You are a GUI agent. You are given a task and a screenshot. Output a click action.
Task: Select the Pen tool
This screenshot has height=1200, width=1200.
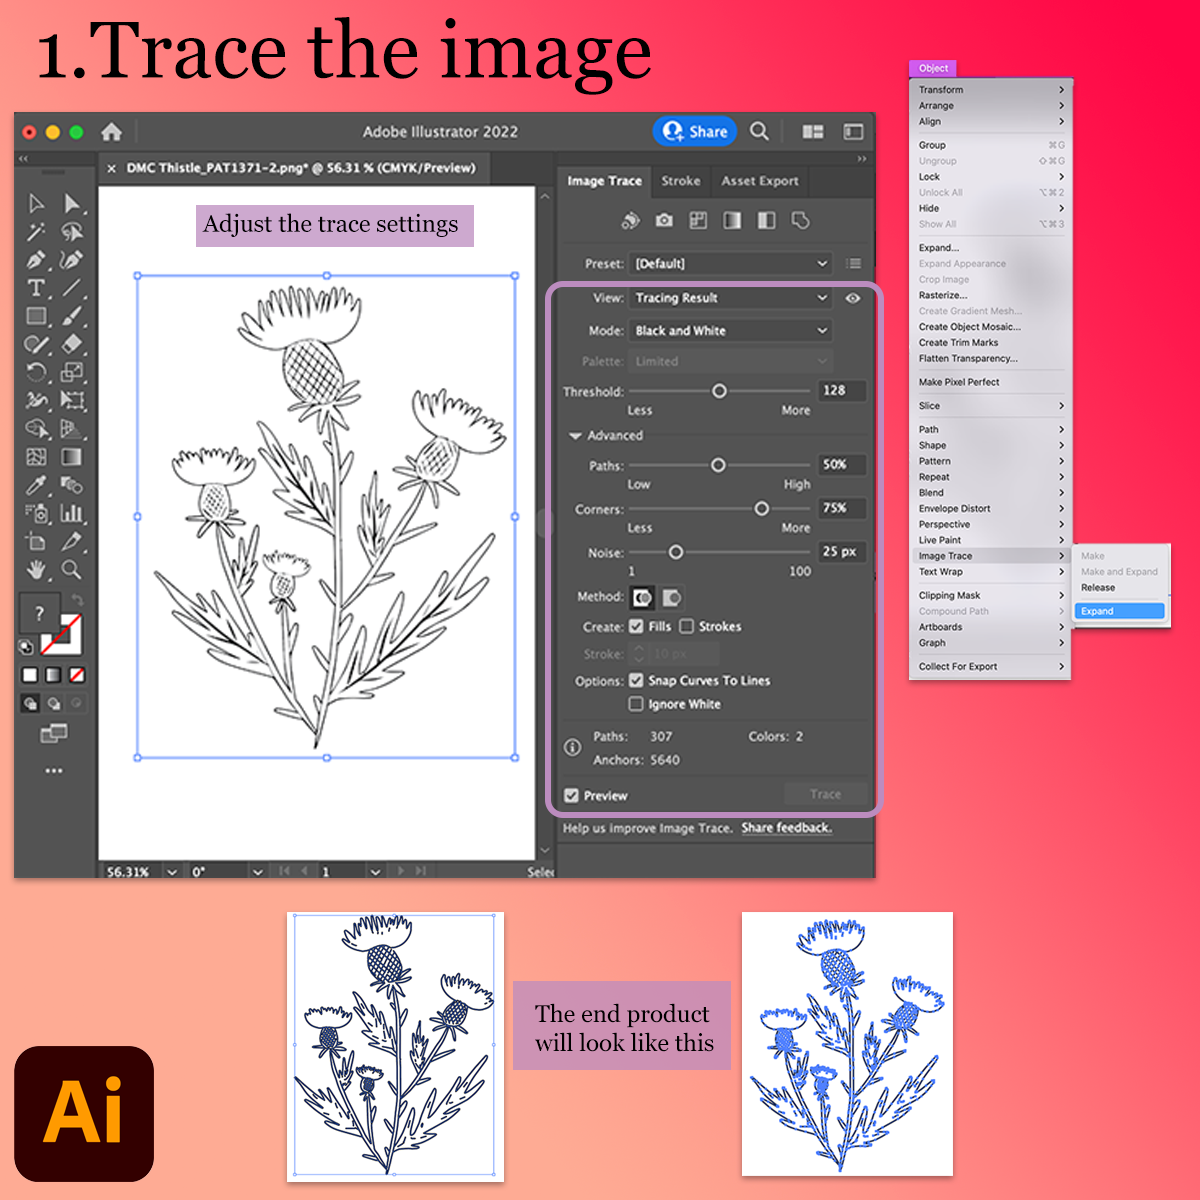(x=36, y=259)
